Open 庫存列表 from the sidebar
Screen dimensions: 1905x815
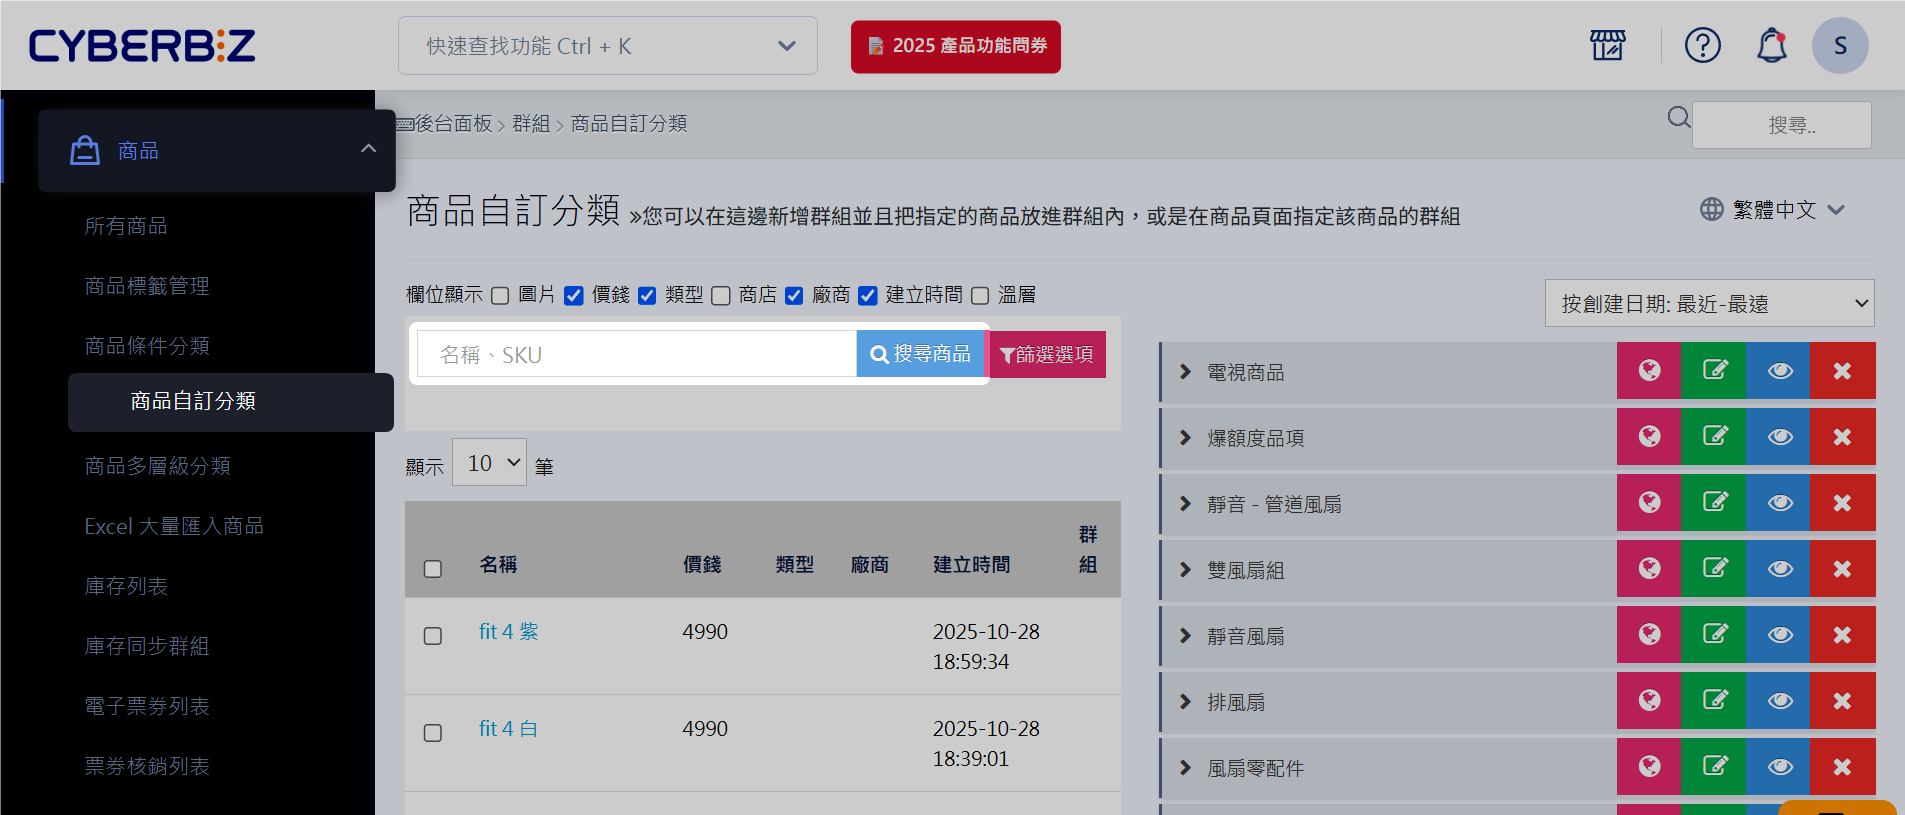[x=126, y=586]
